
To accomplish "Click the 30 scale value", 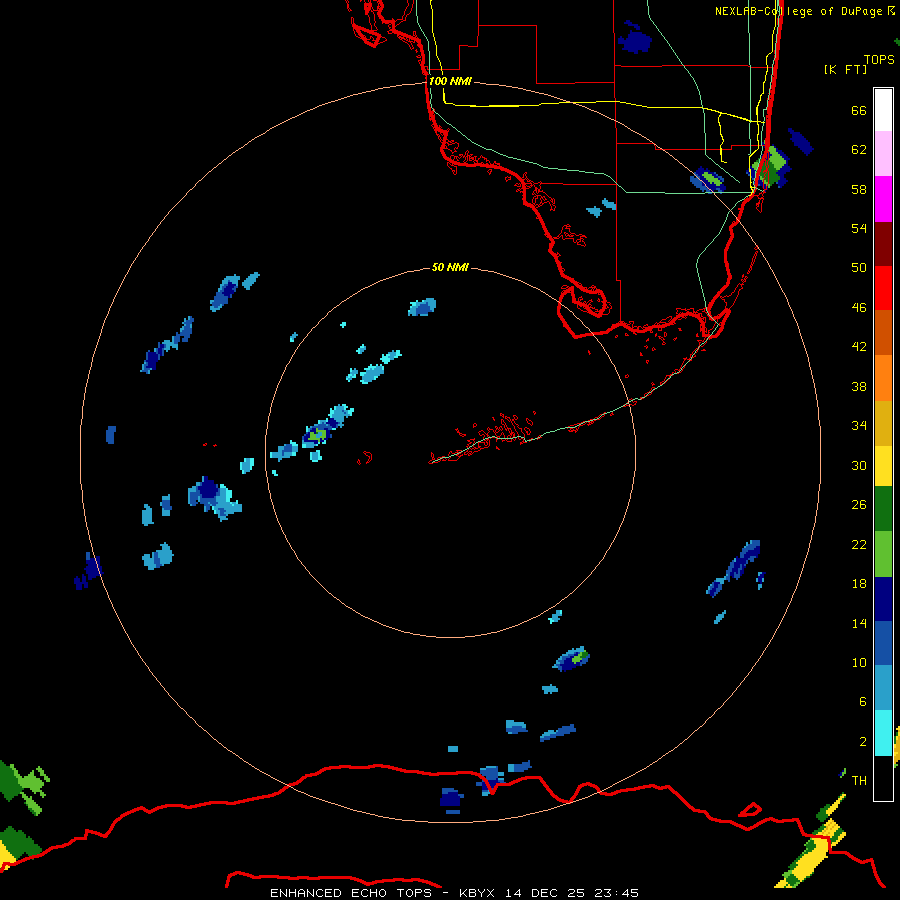I will pos(859,465).
